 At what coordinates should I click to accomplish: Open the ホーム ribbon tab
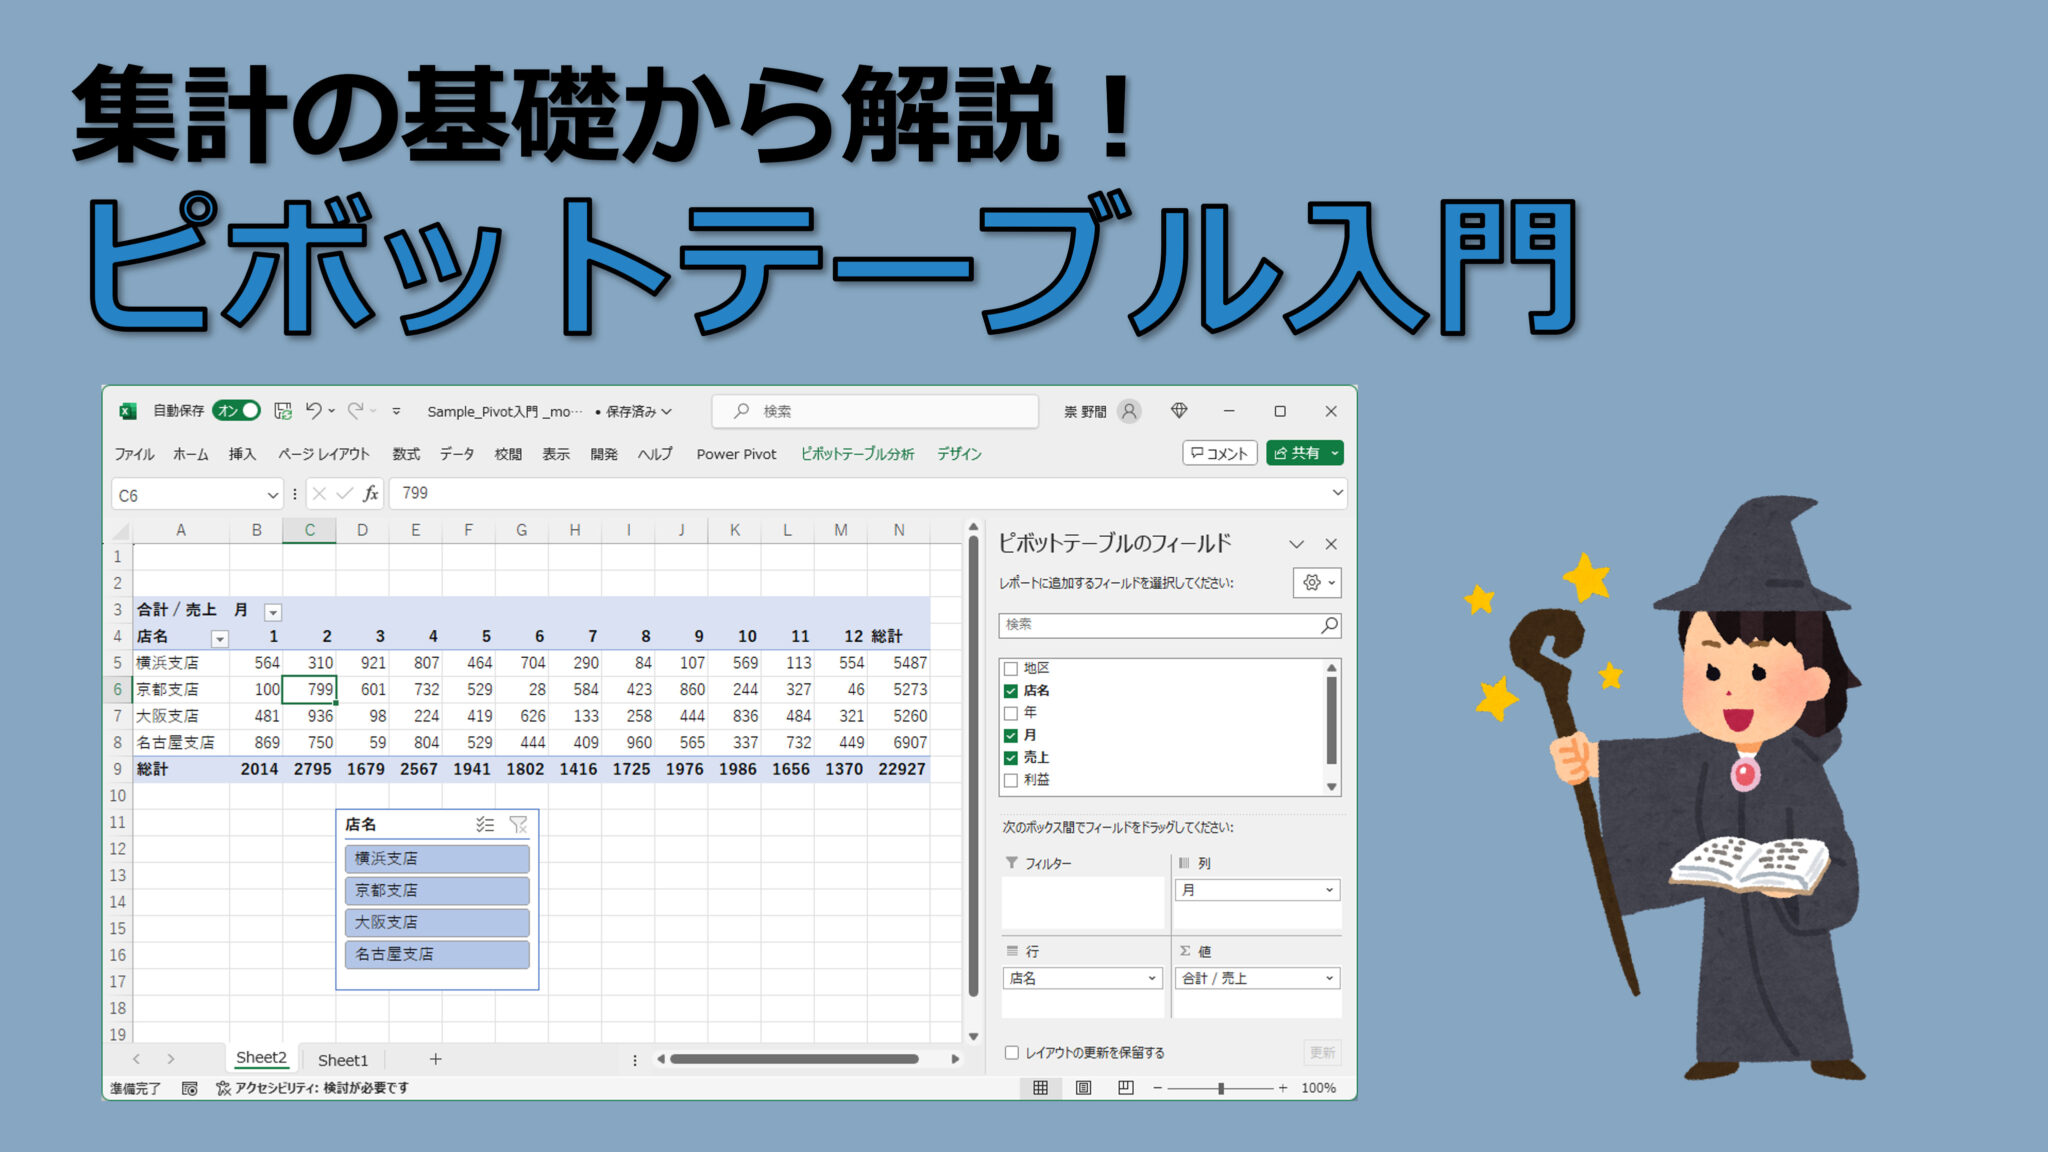pyautogui.click(x=190, y=454)
